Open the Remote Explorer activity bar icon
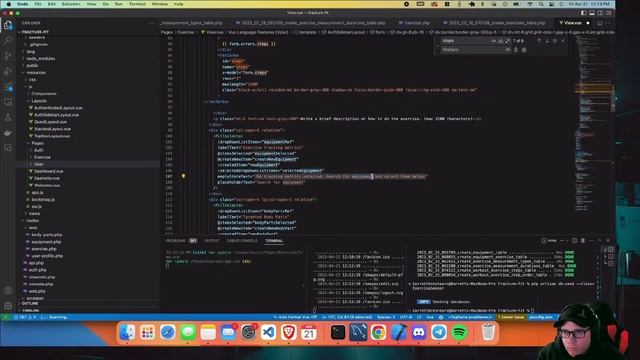 point(8,102)
